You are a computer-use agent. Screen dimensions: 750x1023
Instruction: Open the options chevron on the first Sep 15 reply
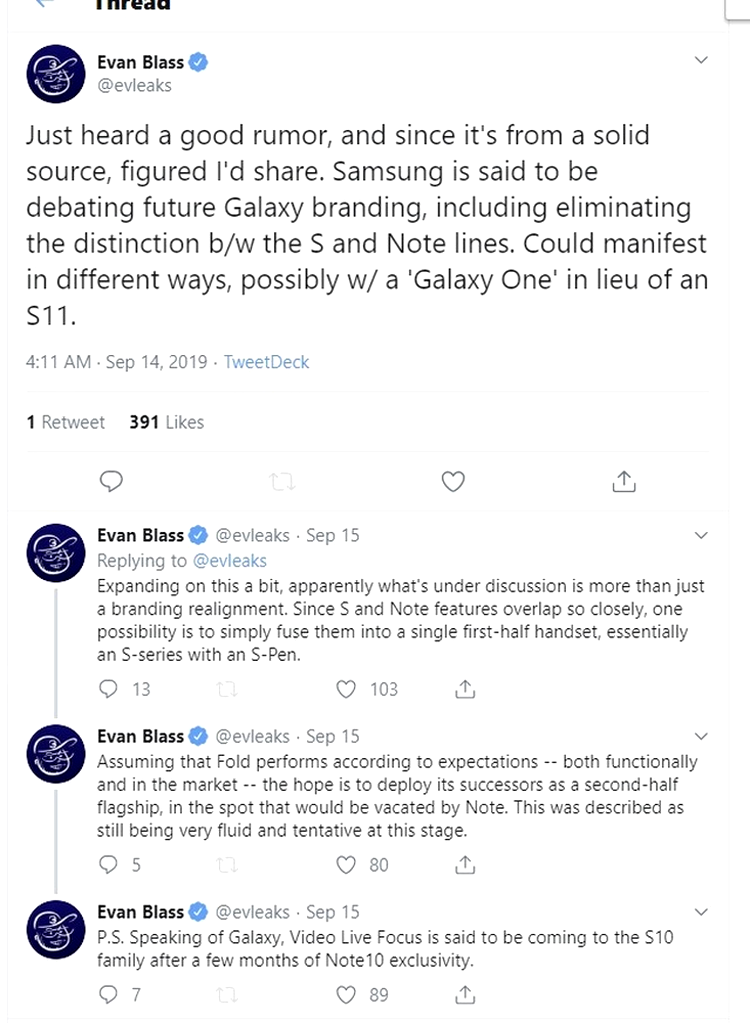pyautogui.click(x=701, y=536)
